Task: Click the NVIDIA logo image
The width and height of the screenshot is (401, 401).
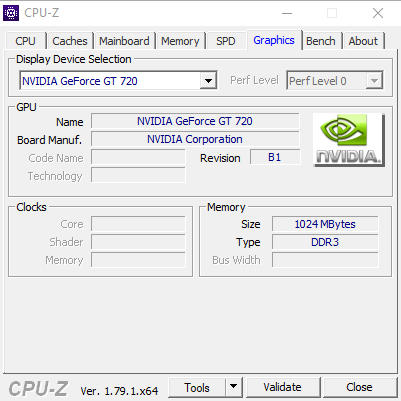Action: (x=349, y=140)
